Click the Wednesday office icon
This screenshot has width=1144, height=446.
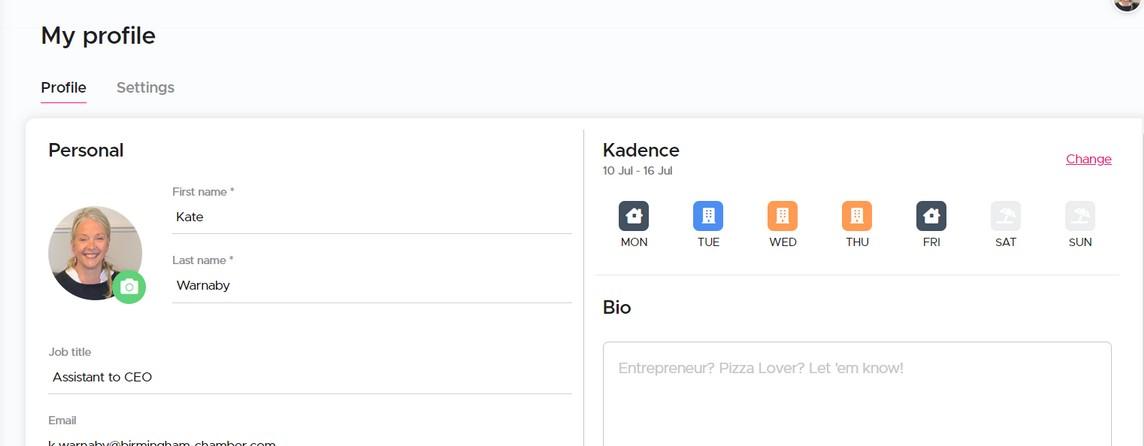(x=782, y=216)
